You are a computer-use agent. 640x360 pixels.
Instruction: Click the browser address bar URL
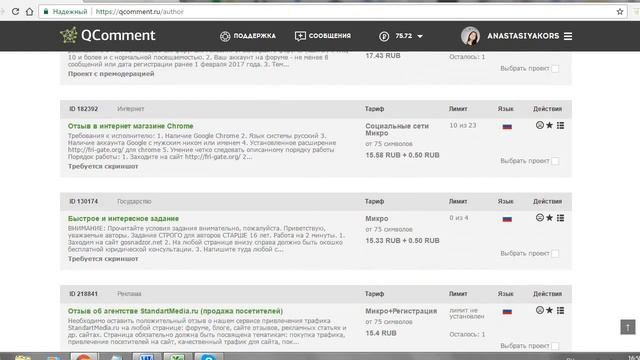tap(139, 12)
